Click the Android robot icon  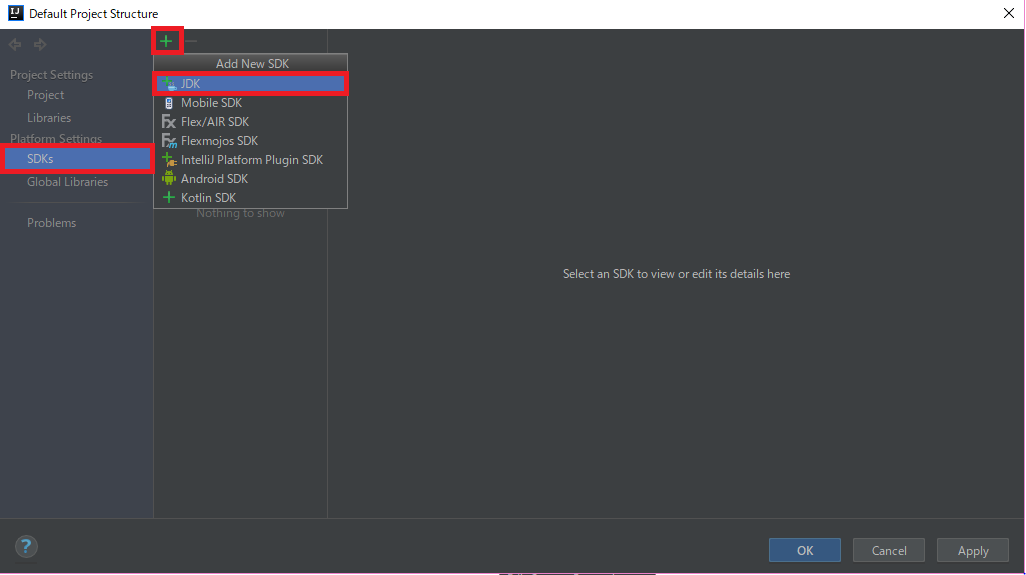coord(169,179)
